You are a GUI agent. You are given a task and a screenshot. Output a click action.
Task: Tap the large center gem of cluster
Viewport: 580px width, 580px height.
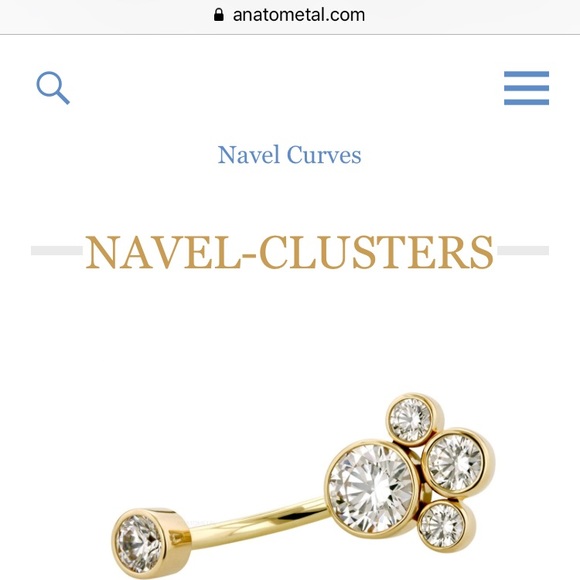point(371,488)
